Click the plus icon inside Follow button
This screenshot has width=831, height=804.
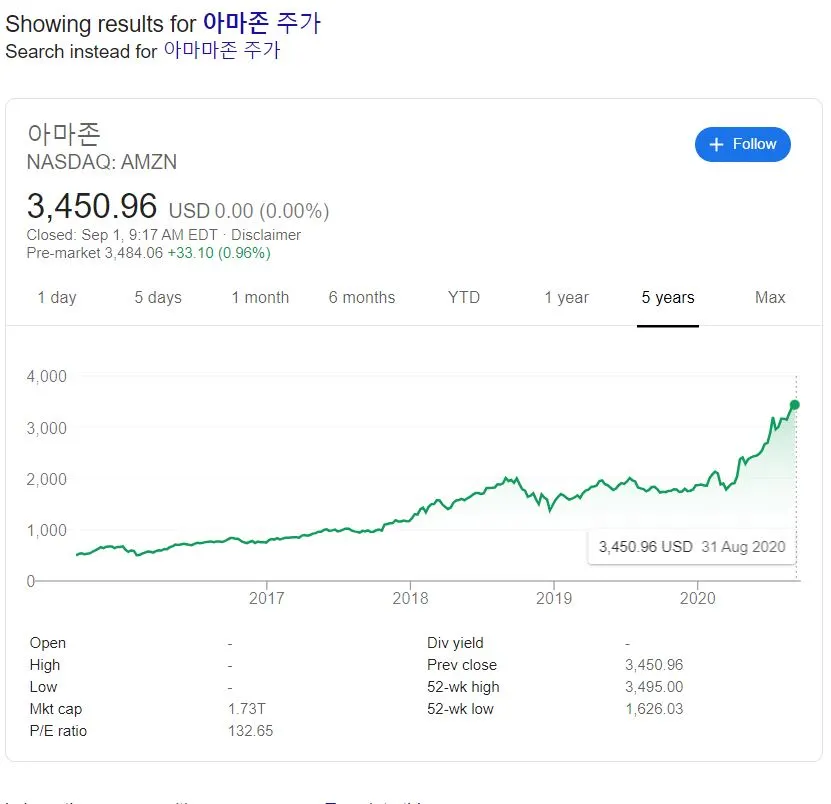tap(715, 144)
